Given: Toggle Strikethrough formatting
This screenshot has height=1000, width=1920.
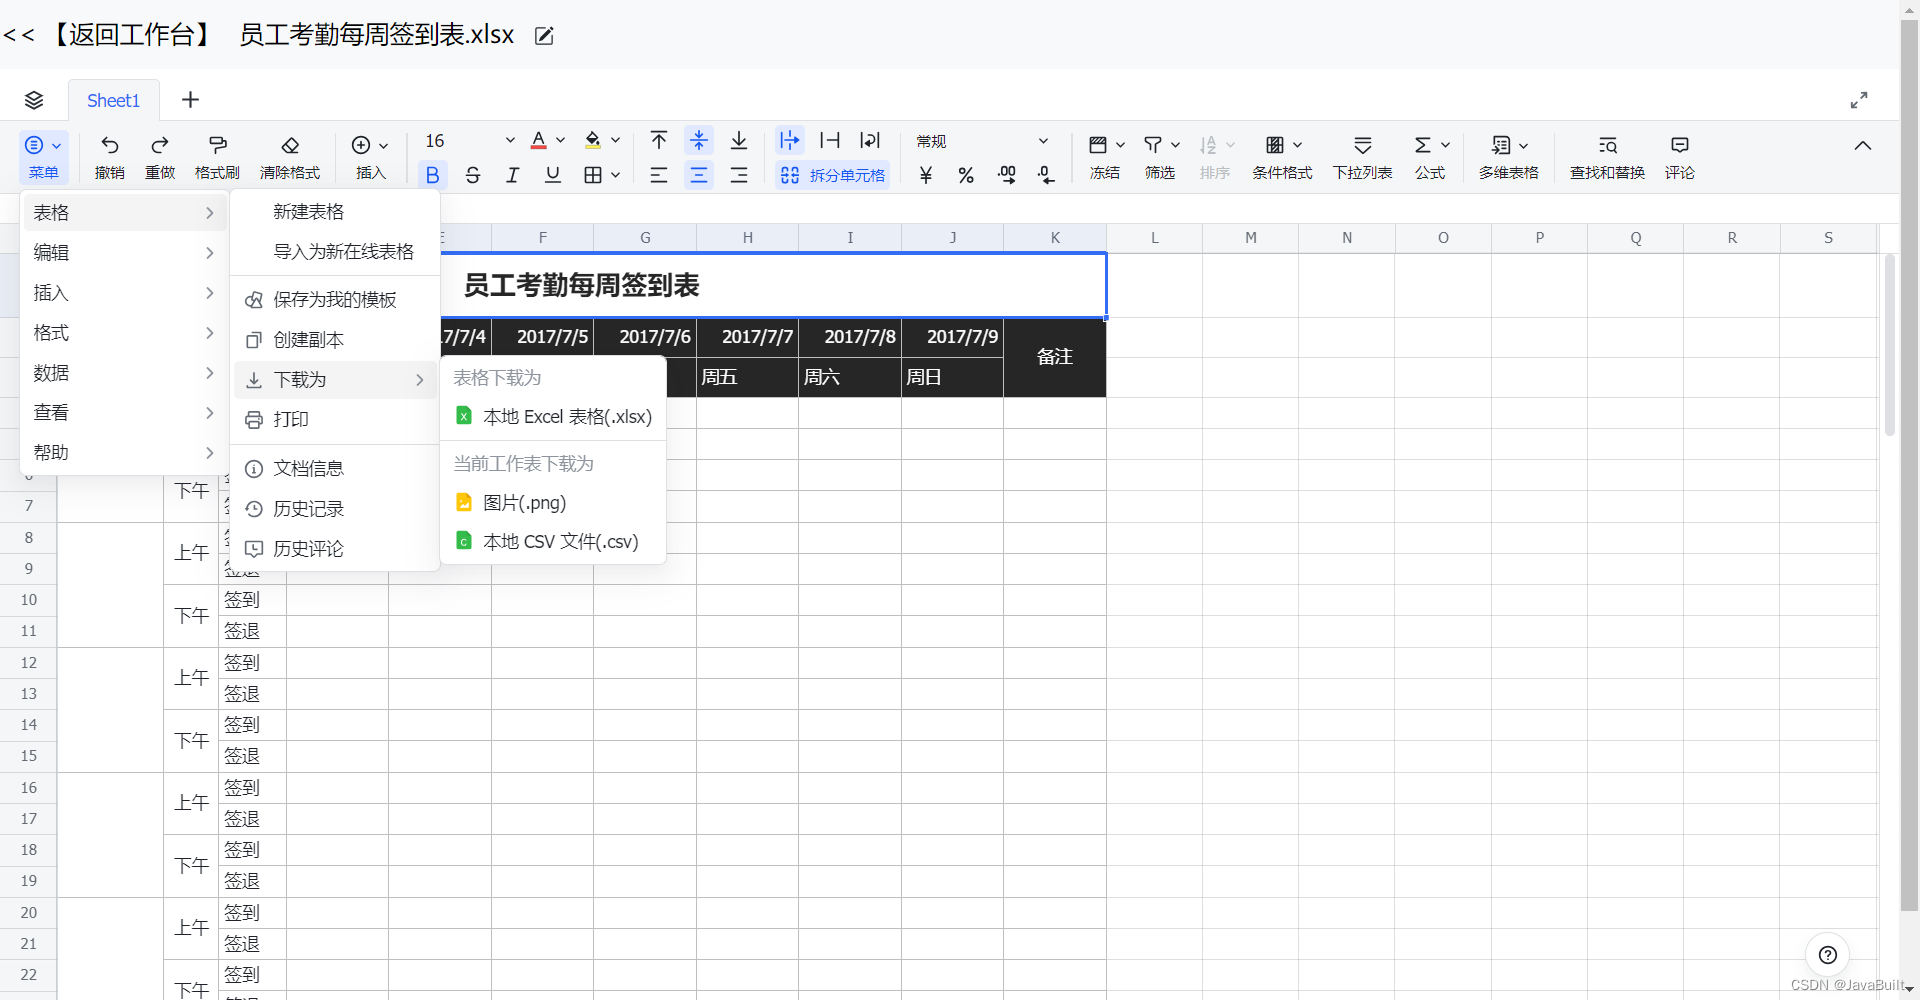Looking at the screenshot, I should [x=473, y=175].
